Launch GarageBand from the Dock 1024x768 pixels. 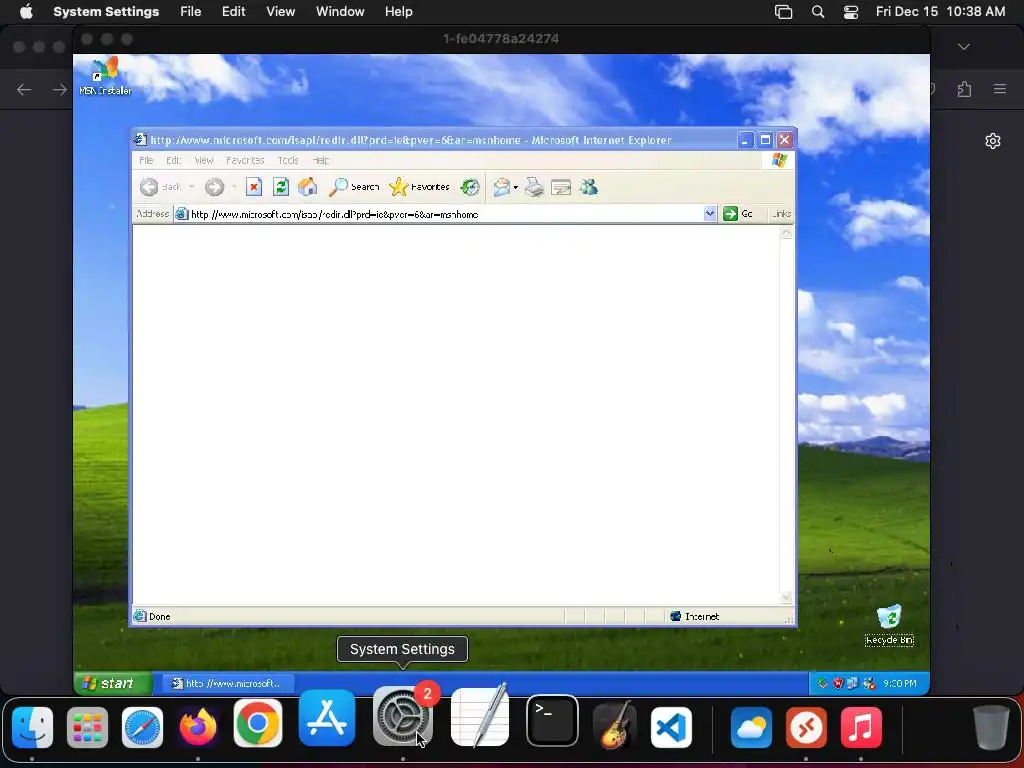tap(614, 724)
